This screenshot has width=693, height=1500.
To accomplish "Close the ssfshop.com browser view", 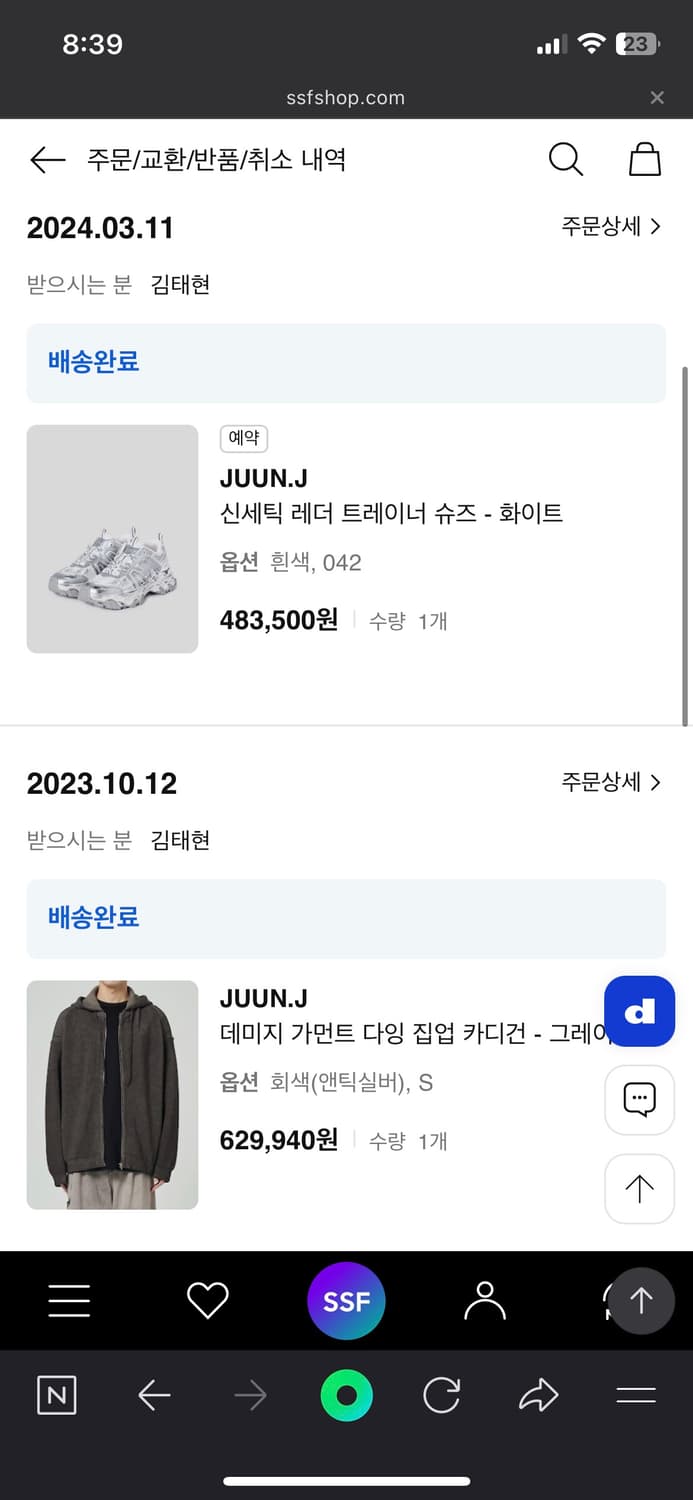I will coord(657,98).
